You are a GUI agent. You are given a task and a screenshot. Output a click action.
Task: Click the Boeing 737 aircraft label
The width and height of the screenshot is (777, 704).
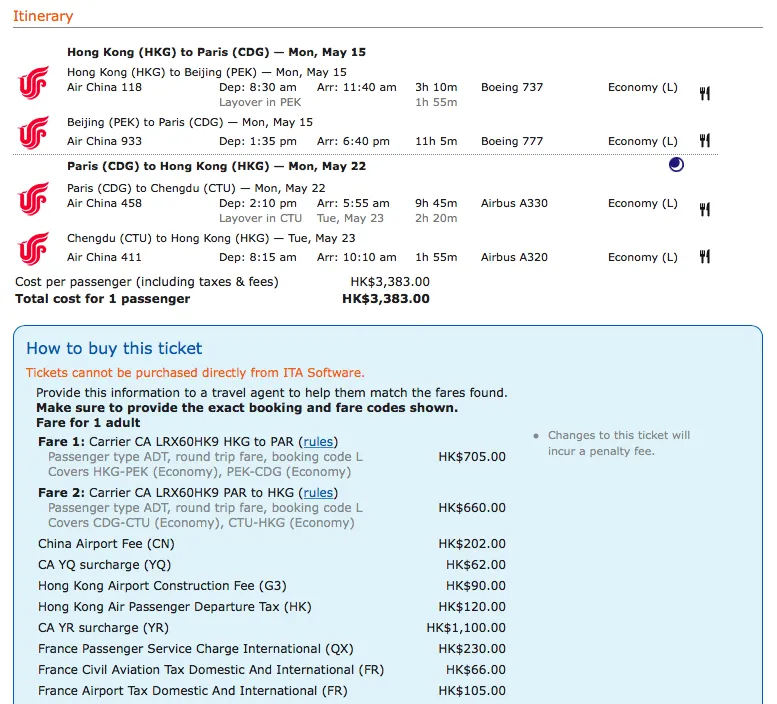click(512, 87)
